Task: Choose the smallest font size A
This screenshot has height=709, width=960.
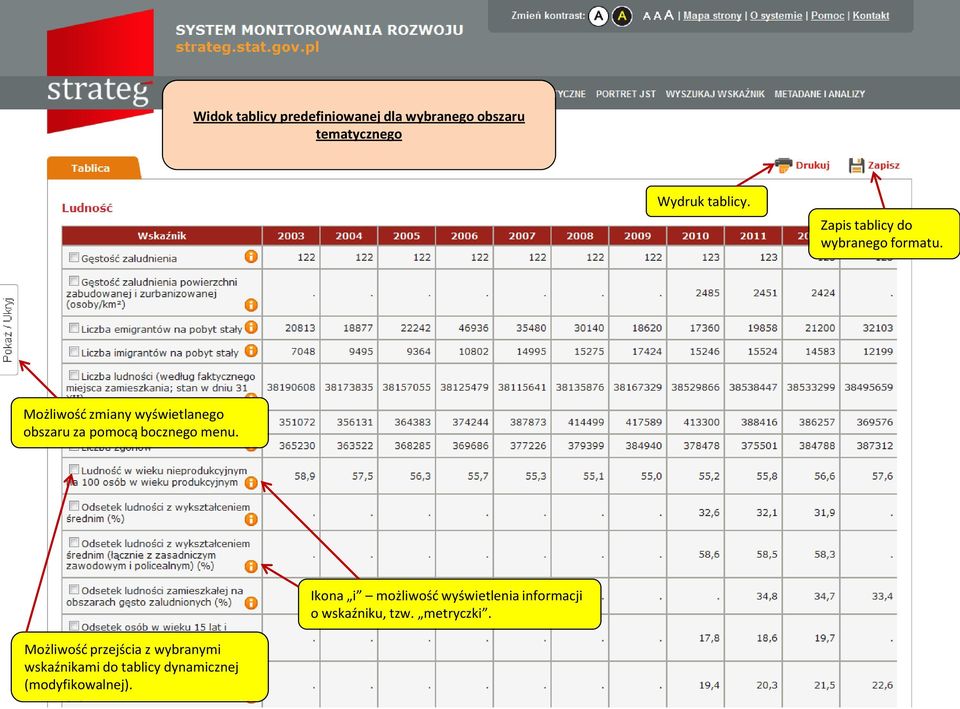Action: coord(646,17)
